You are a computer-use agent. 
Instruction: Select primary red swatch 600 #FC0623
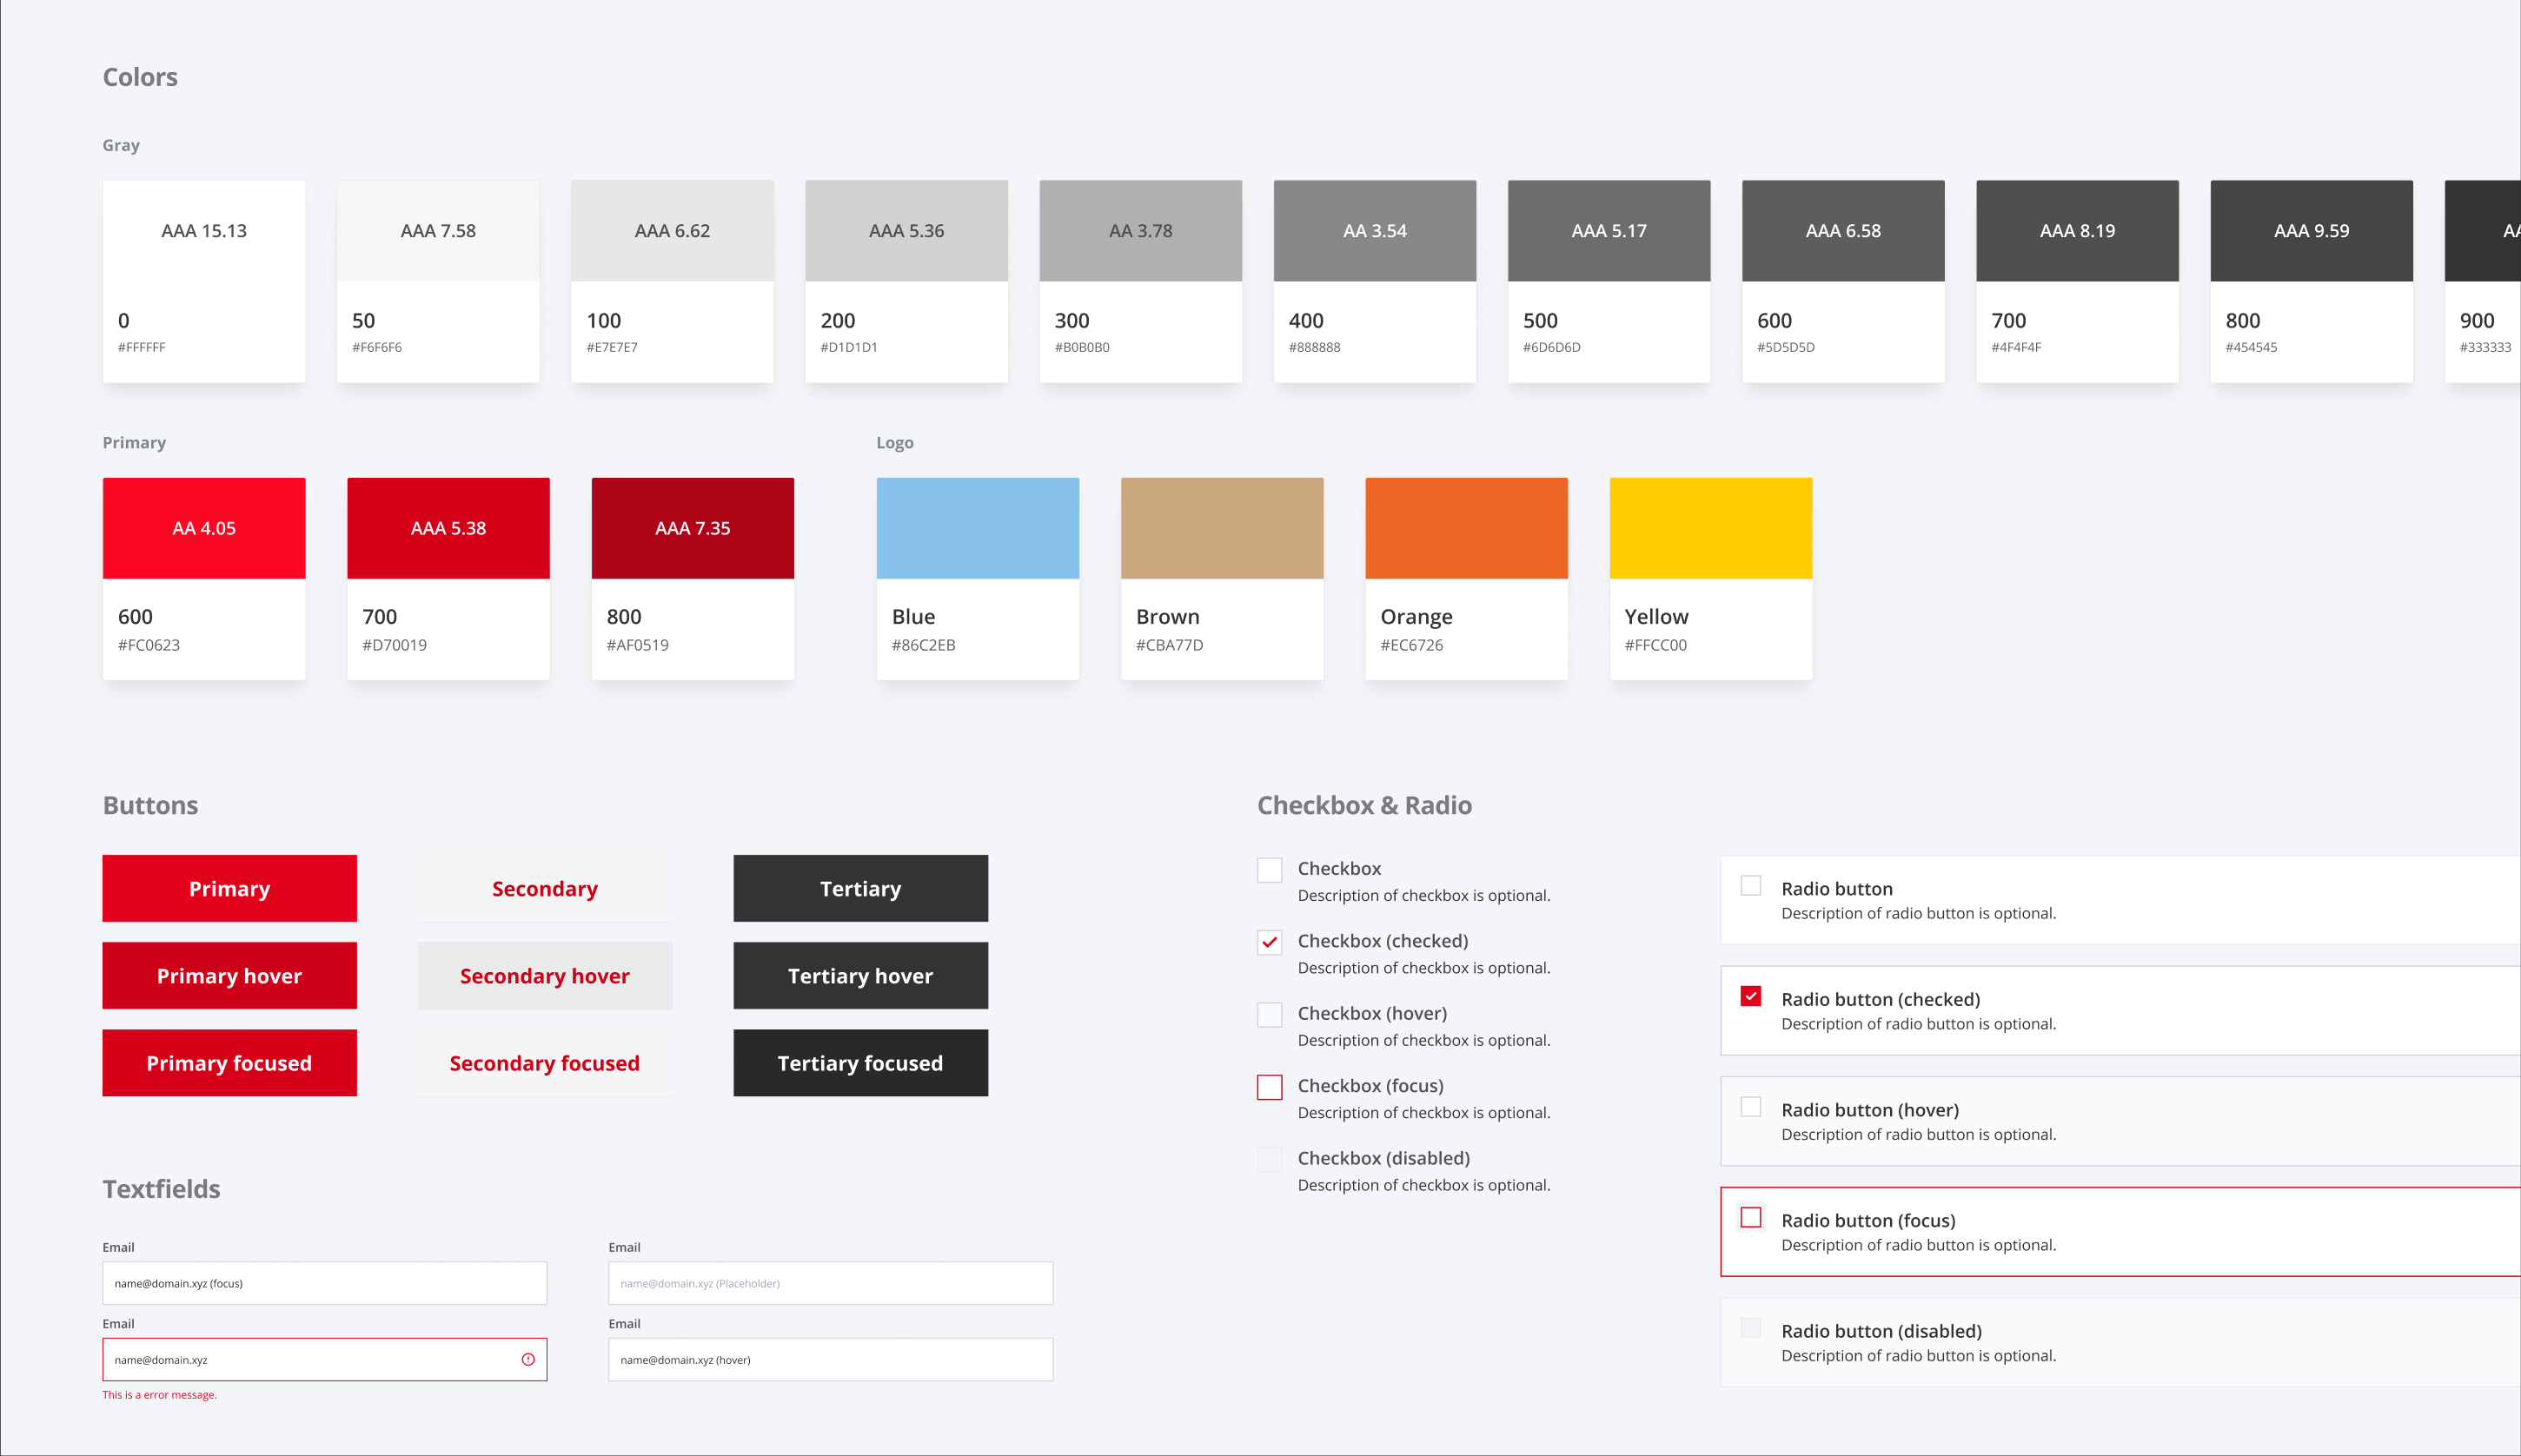[x=204, y=579]
